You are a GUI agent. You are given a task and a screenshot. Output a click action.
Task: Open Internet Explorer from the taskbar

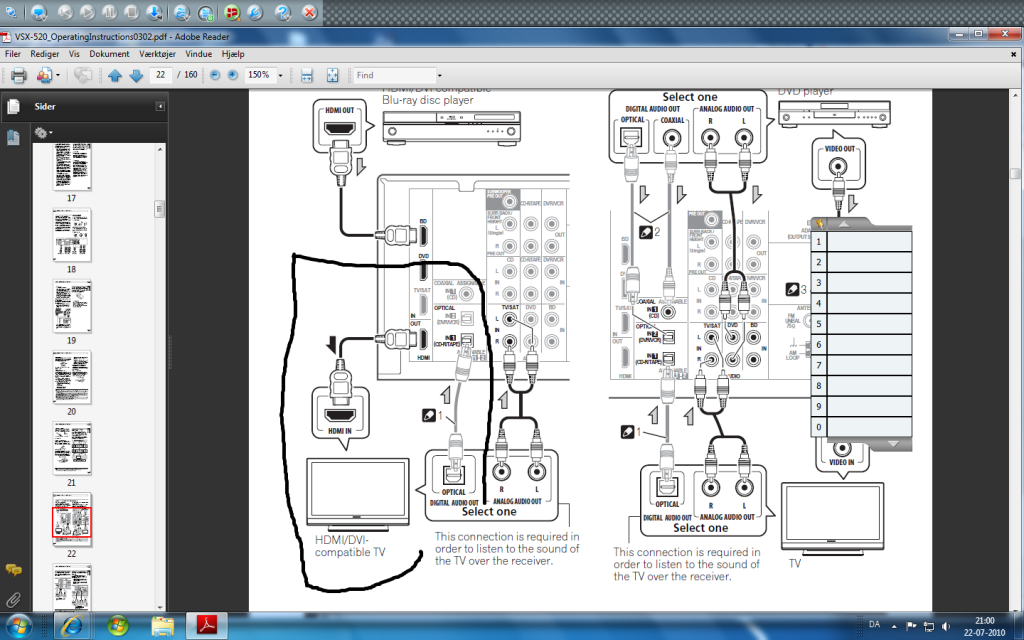point(72,626)
